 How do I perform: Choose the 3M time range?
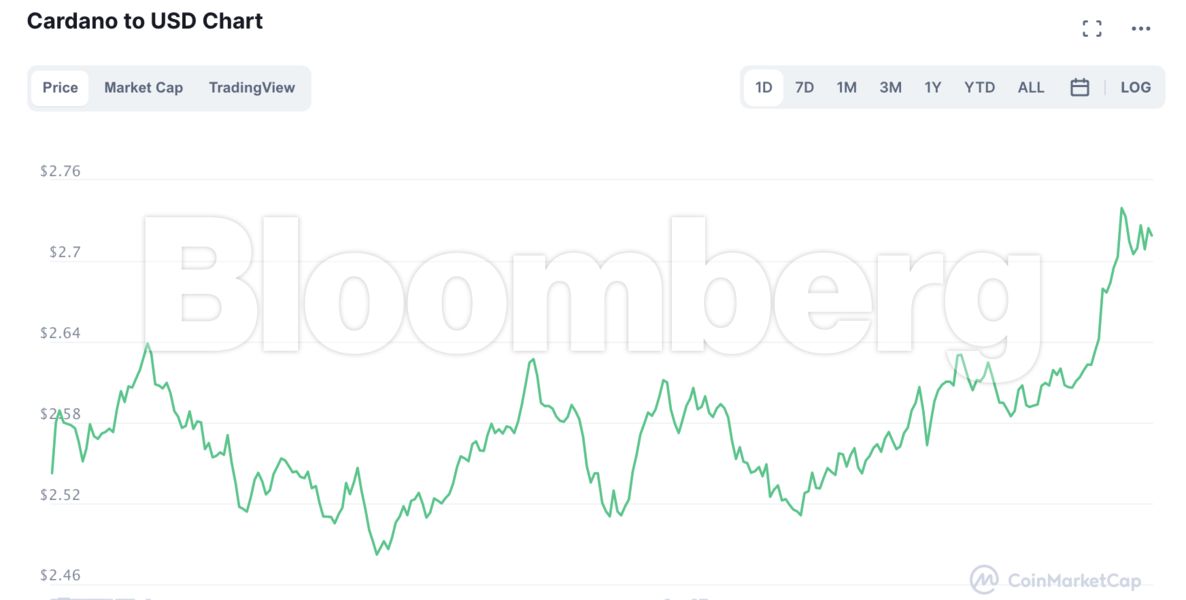click(890, 87)
